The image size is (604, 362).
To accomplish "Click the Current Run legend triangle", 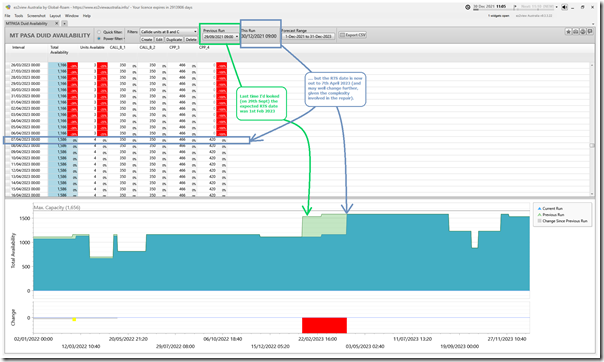I will pyautogui.click(x=539, y=208).
